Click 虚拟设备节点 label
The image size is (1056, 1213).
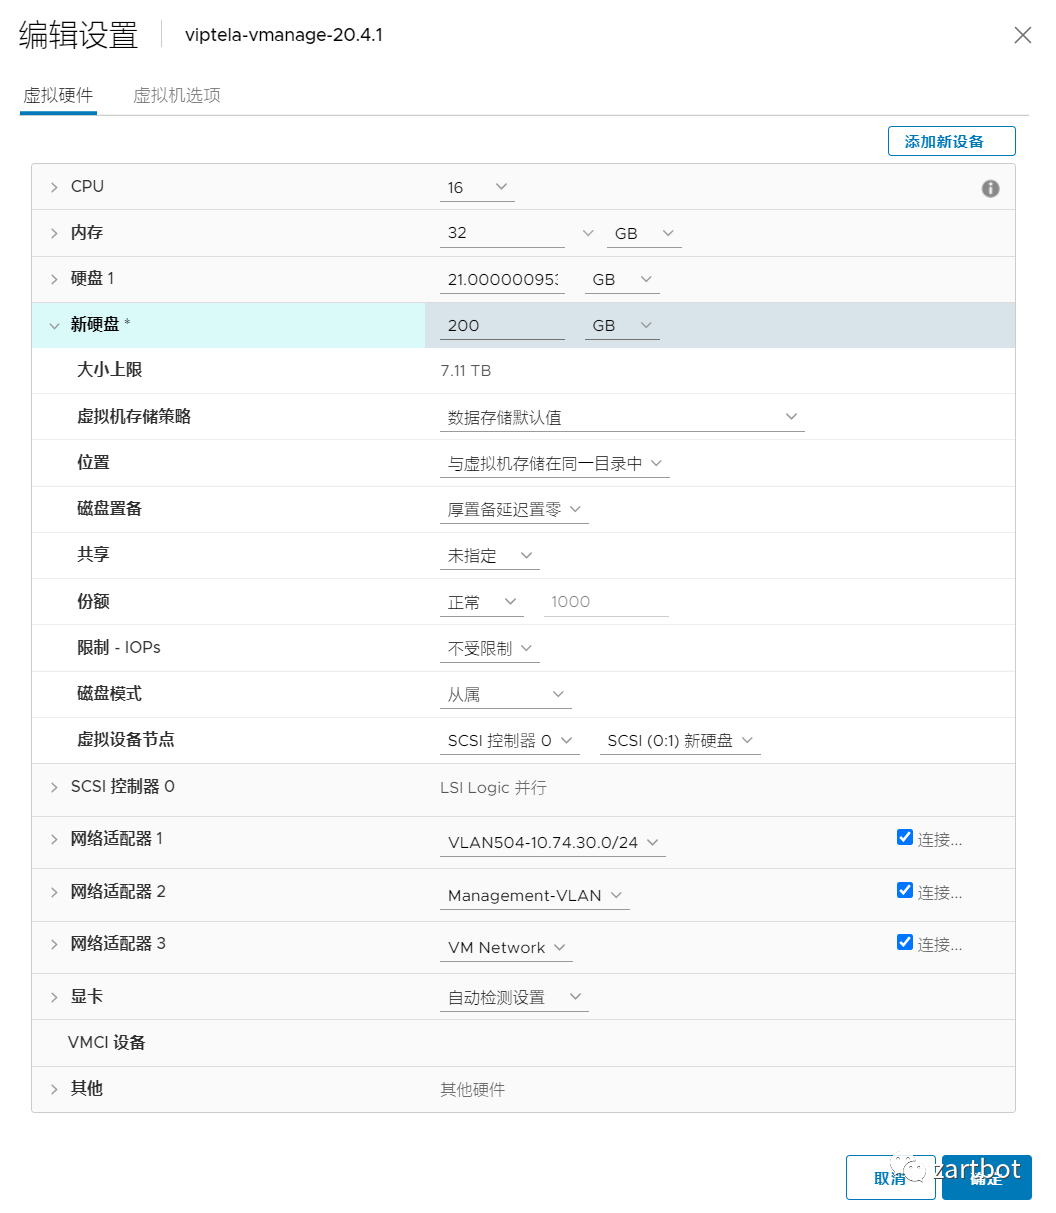[126, 740]
